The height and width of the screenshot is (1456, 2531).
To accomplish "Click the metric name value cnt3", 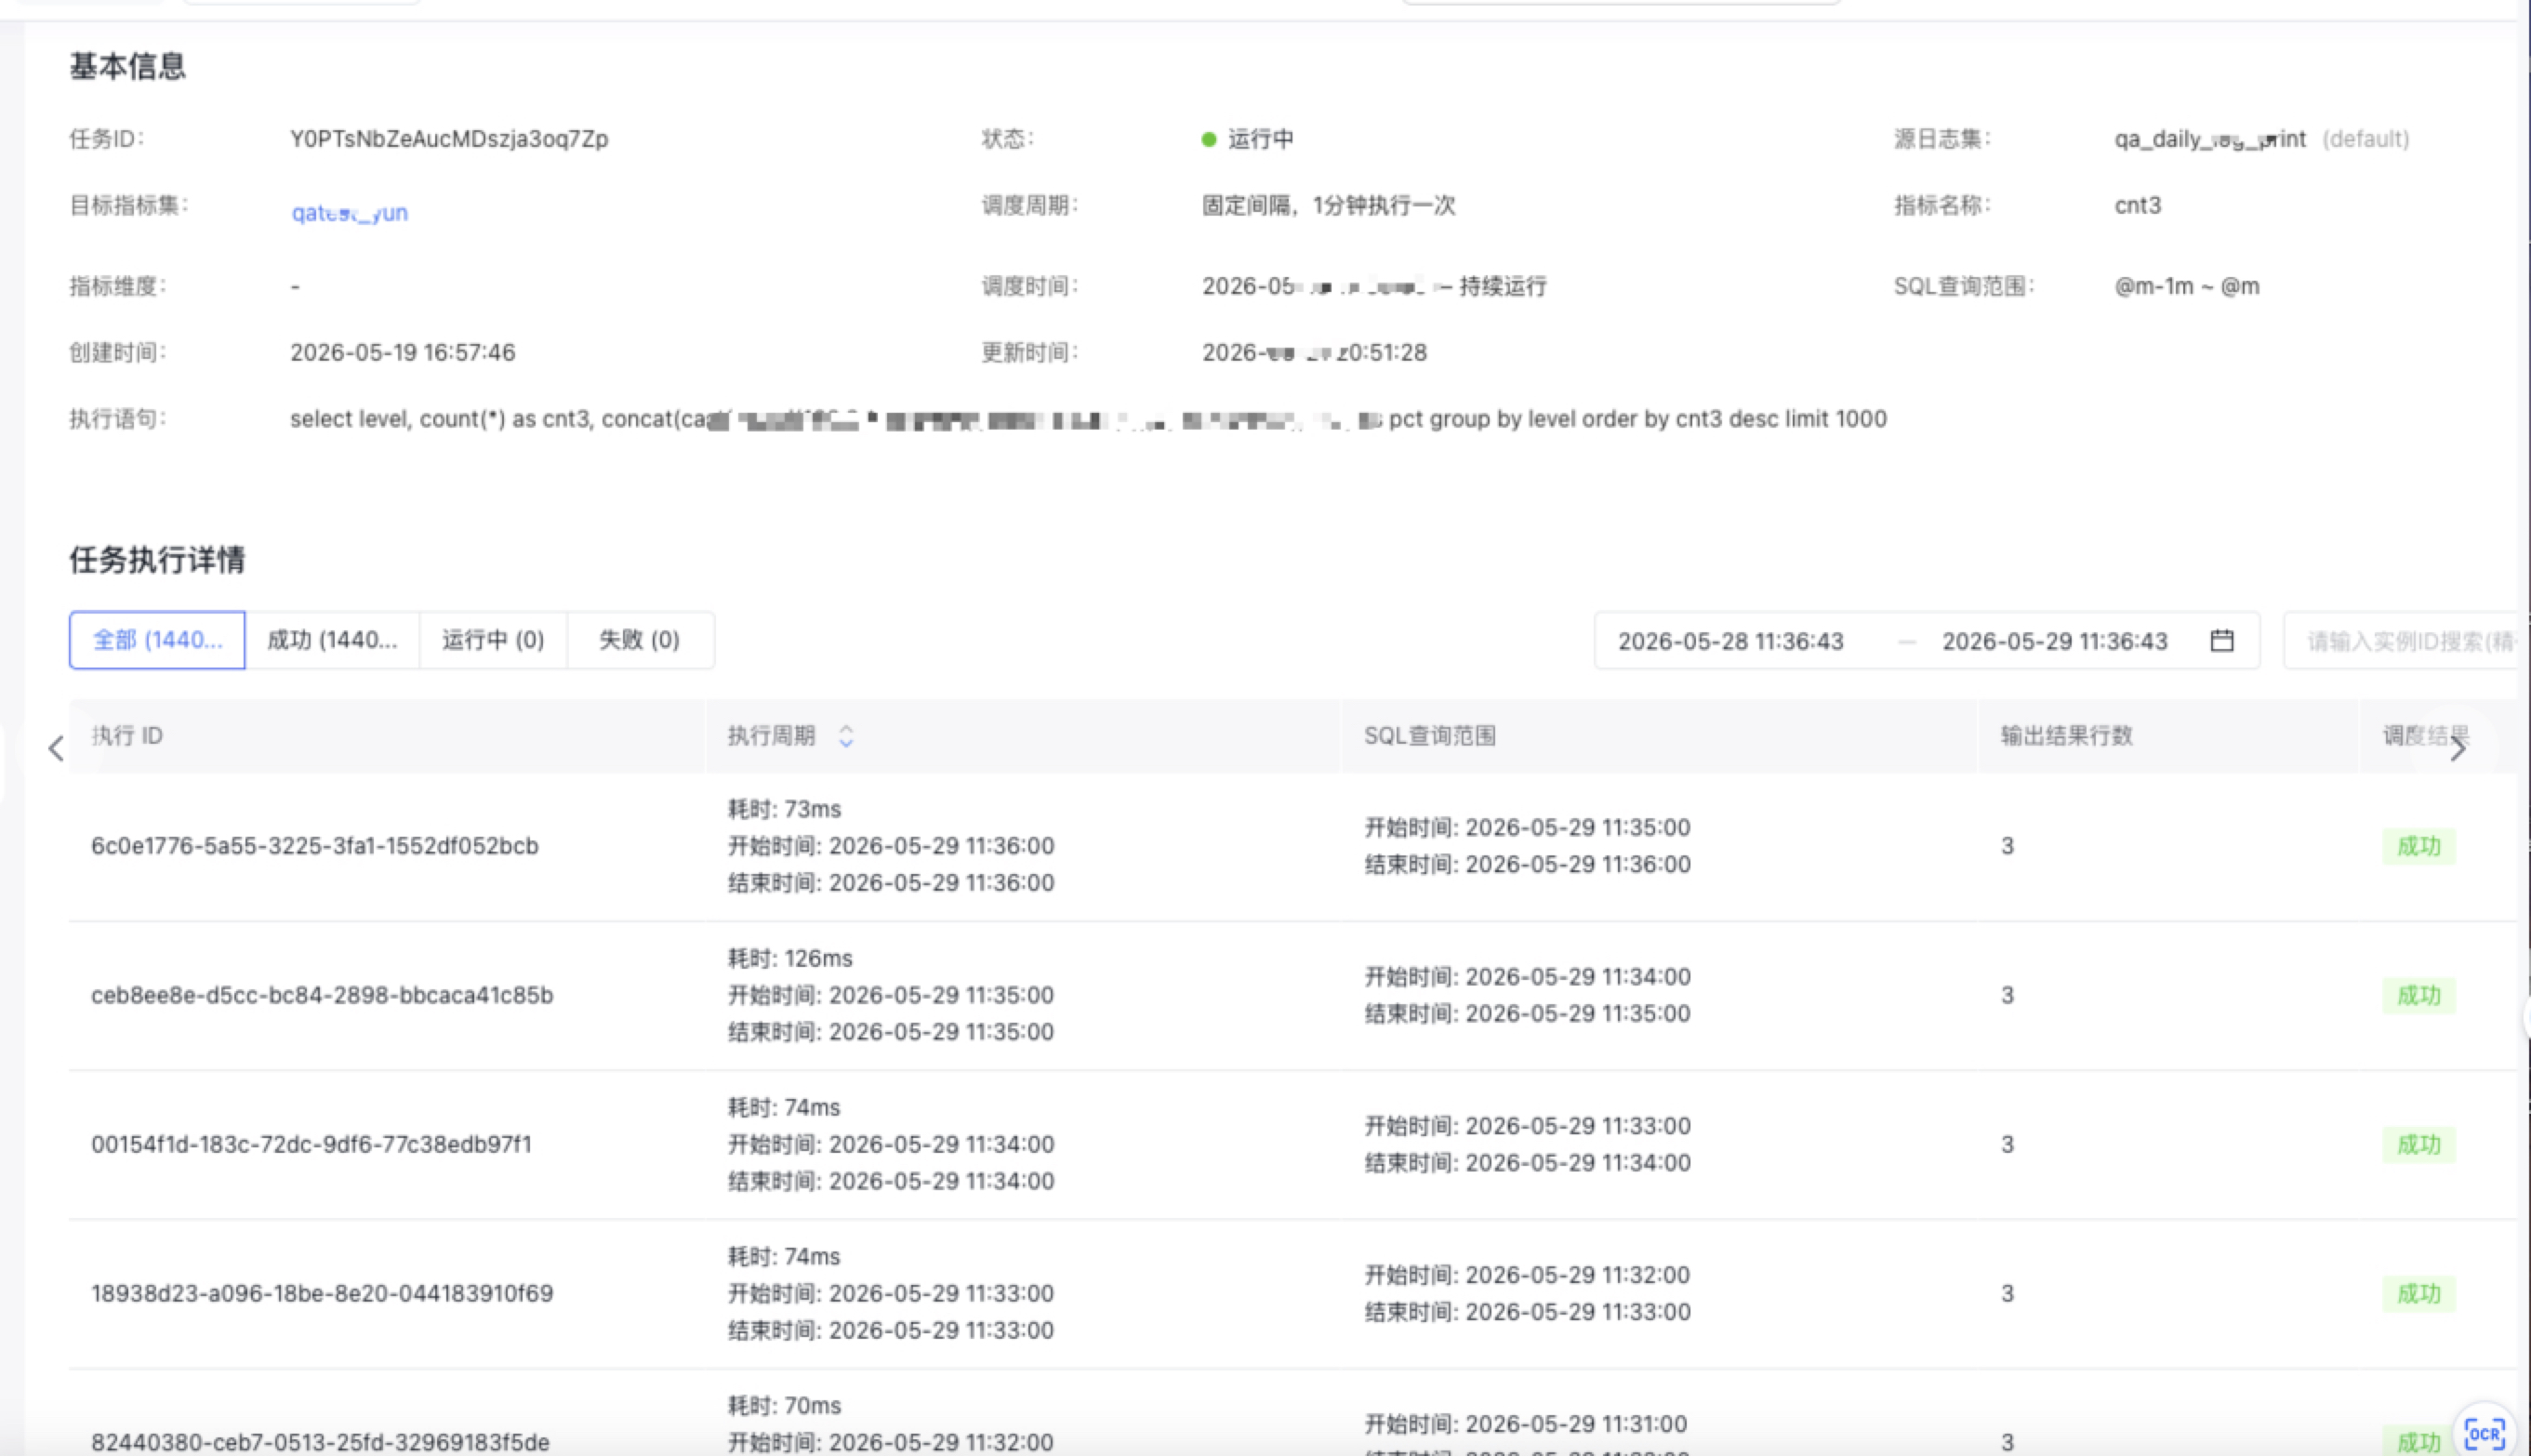I will tap(2137, 205).
